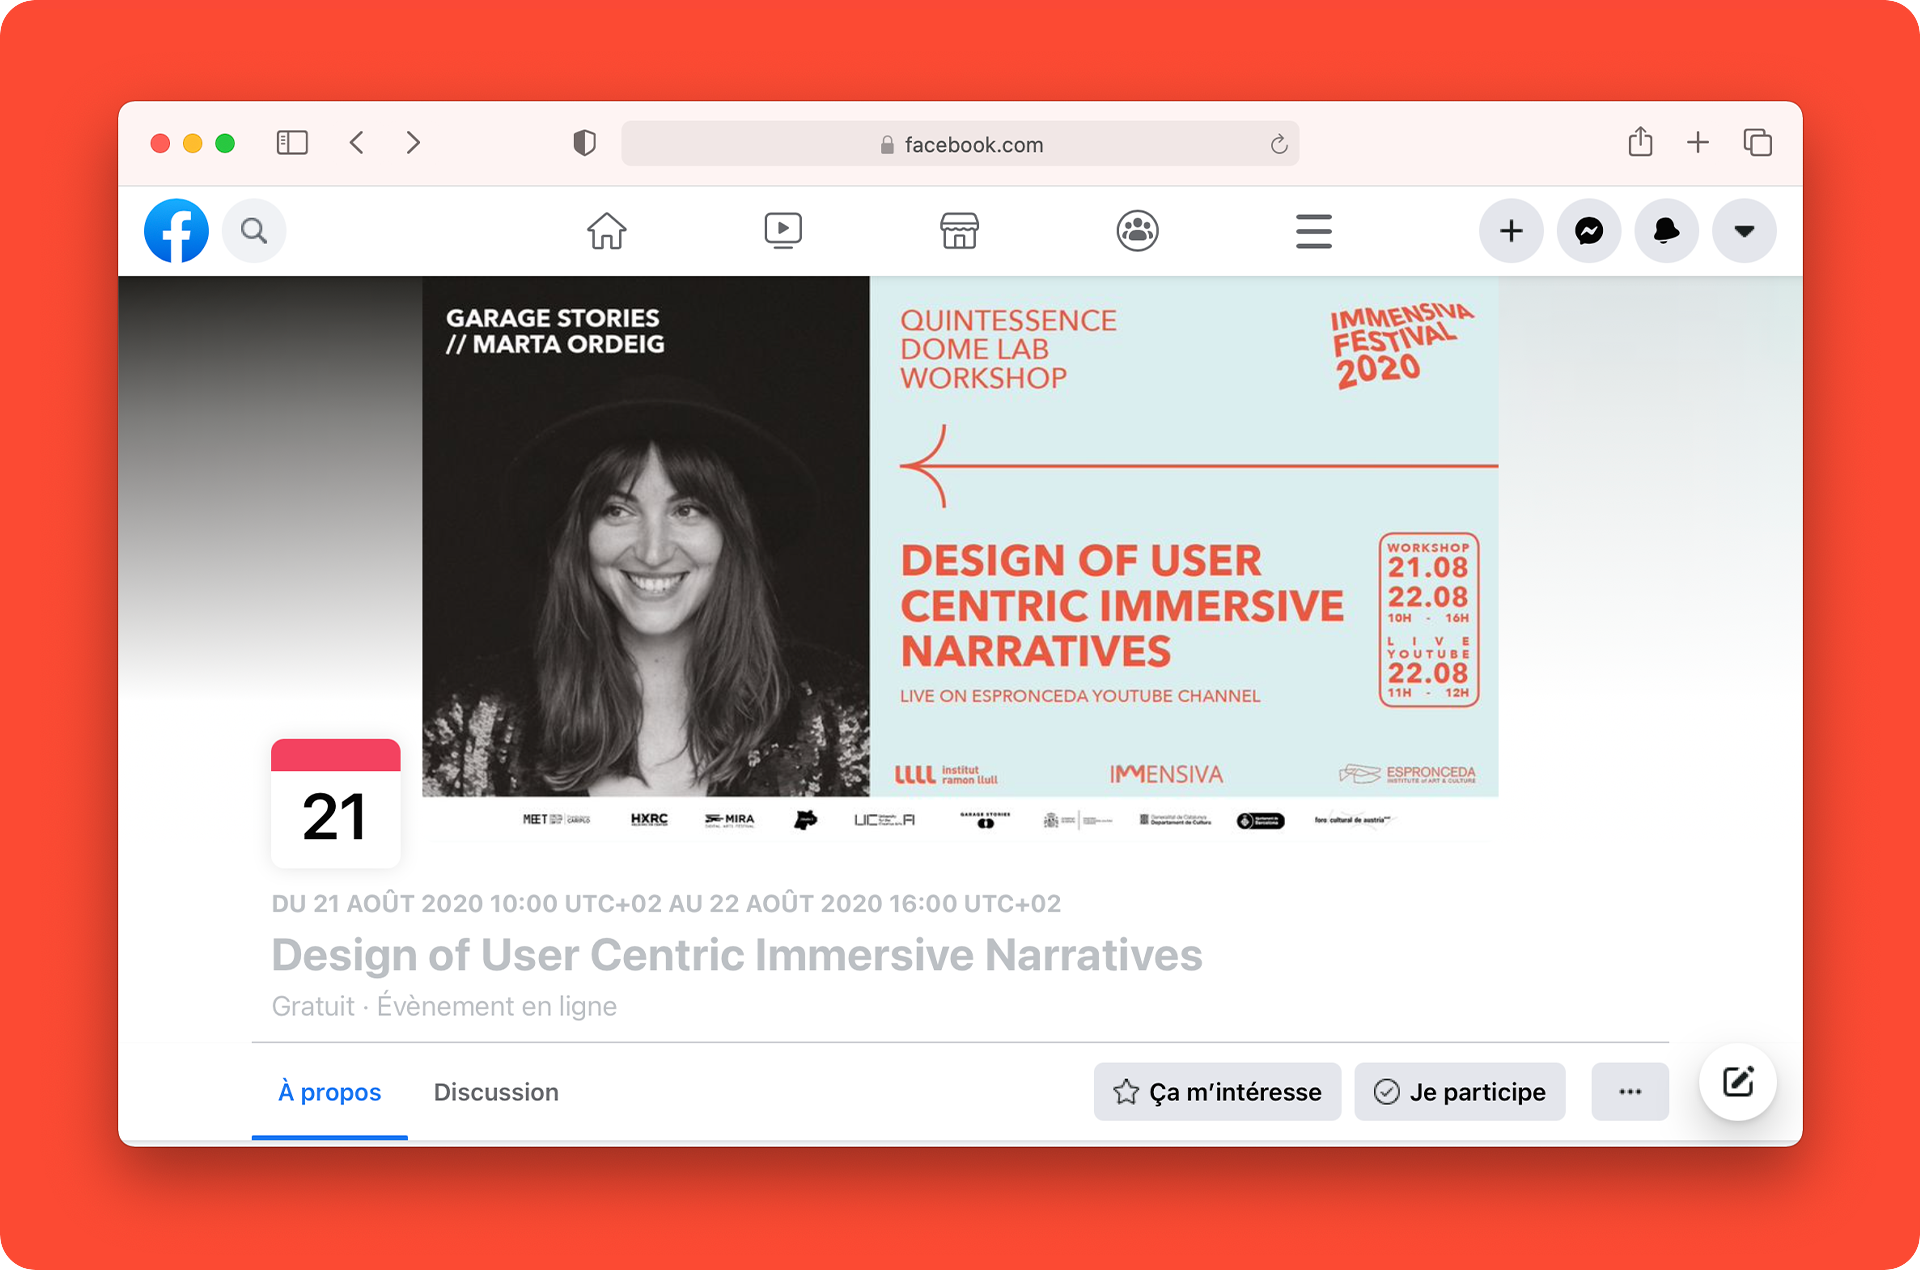Screen dimensions: 1920x1270
Task: Open the Watch video icon
Action: 783,231
